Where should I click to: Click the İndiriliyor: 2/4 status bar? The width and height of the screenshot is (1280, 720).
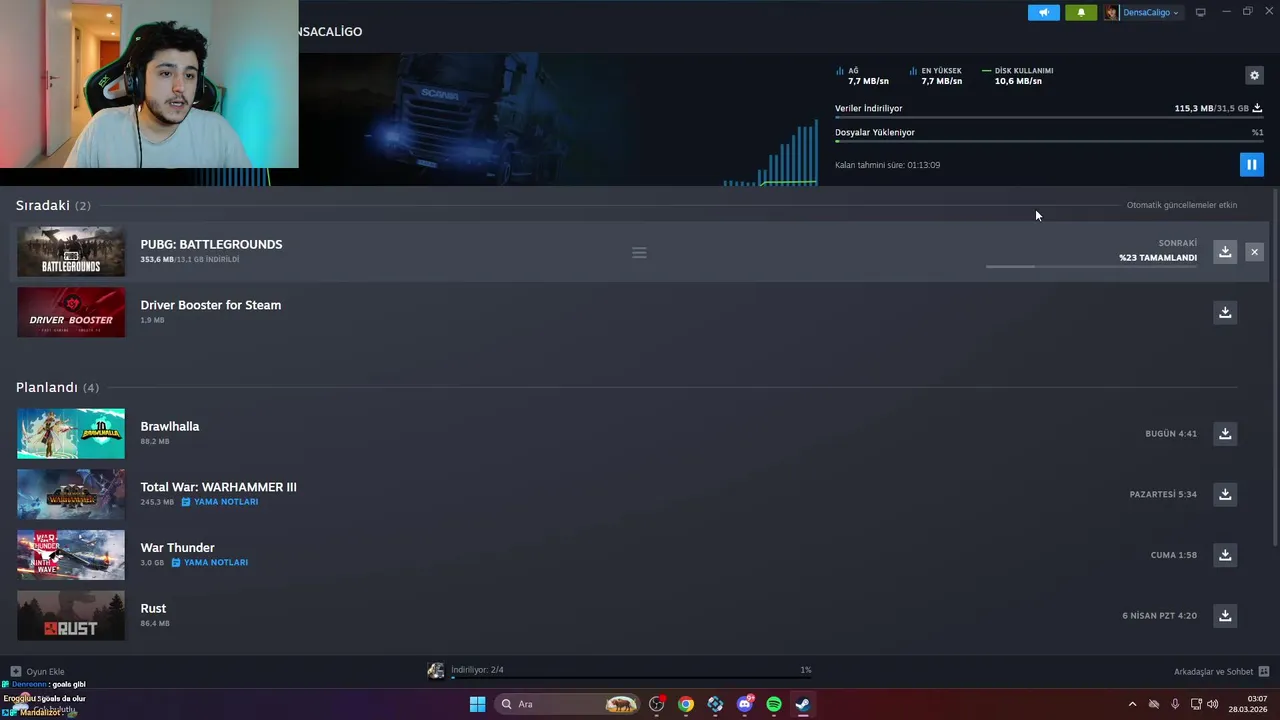point(631,670)
